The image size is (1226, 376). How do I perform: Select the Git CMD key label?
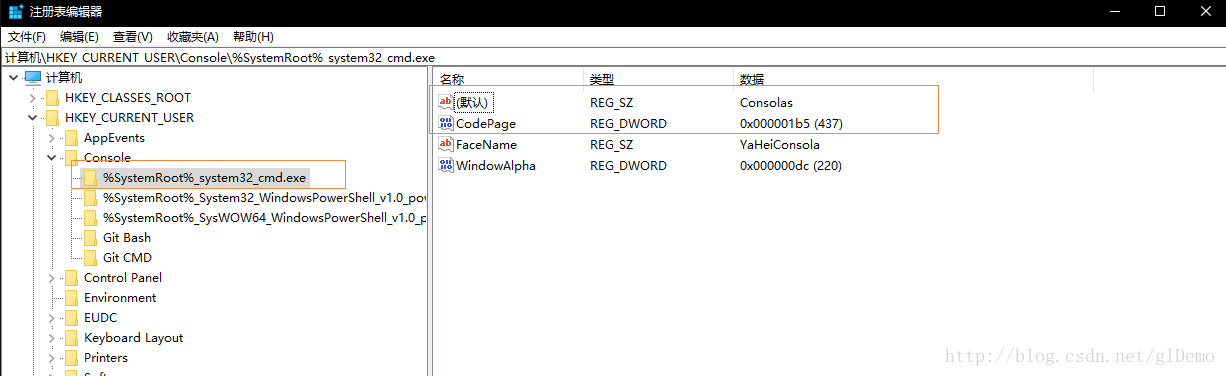(127, 258)
